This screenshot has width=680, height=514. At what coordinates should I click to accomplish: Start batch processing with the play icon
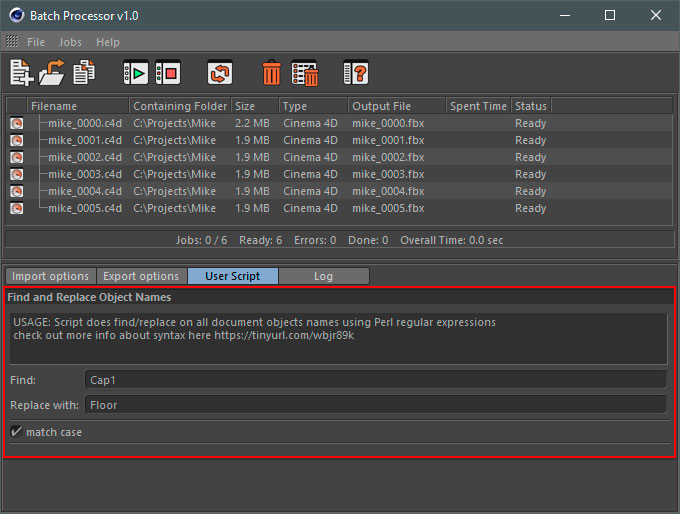click(136, 73)
